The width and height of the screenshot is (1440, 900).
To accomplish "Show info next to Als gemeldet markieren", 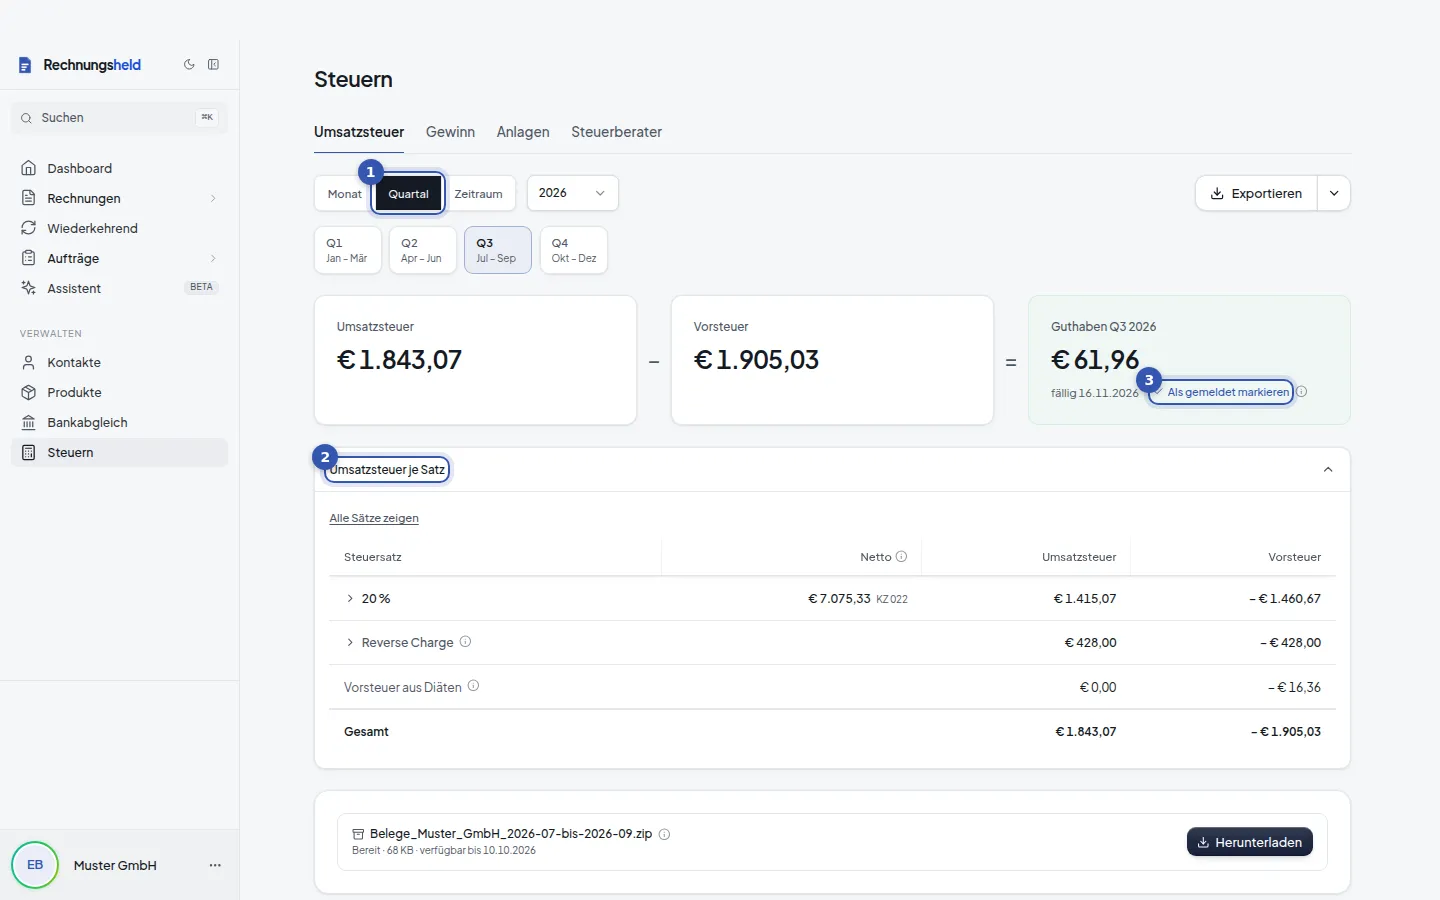I will (1302, 392).
